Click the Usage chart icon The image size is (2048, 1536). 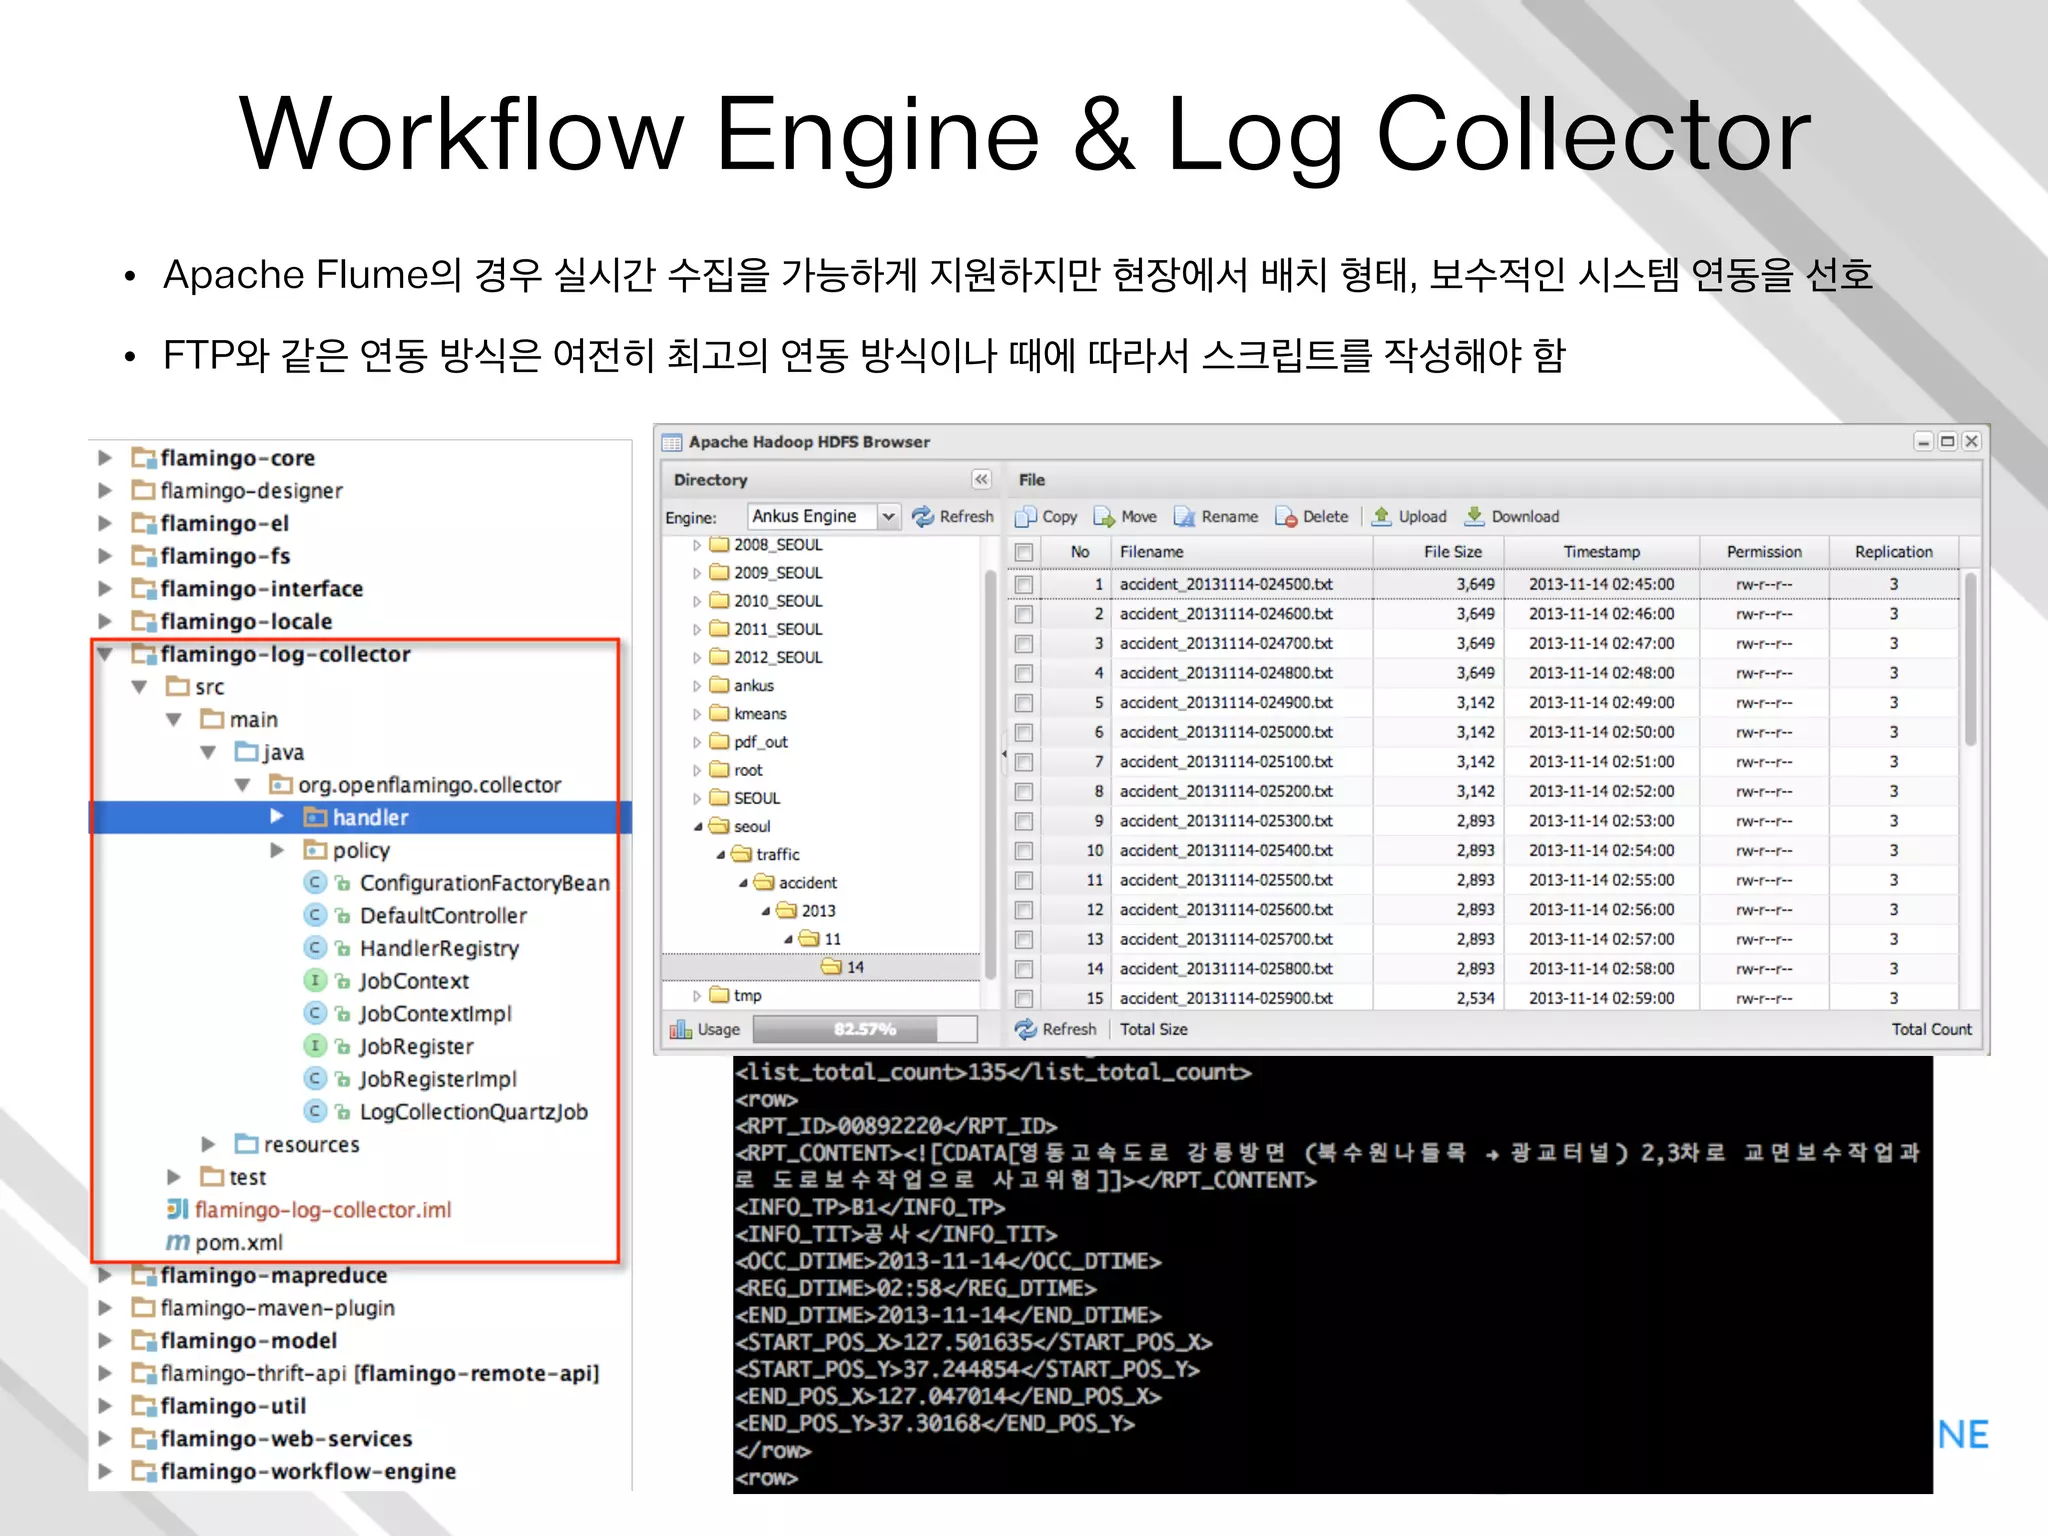click(x=681, y=1029)
